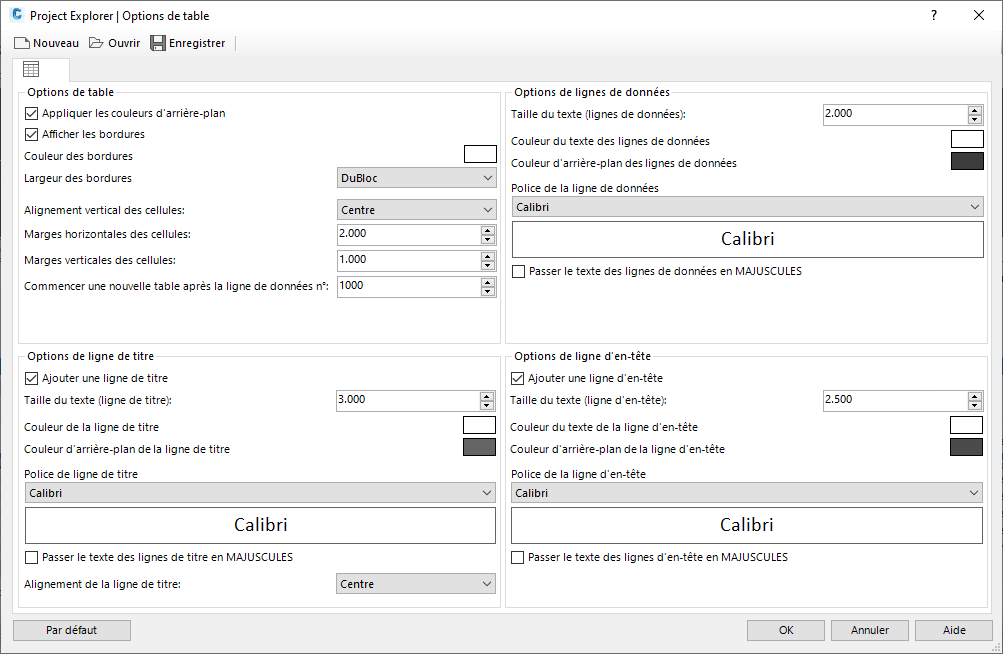Increase the 'Marges horizontales des cellules' value

tap(488, 230)
